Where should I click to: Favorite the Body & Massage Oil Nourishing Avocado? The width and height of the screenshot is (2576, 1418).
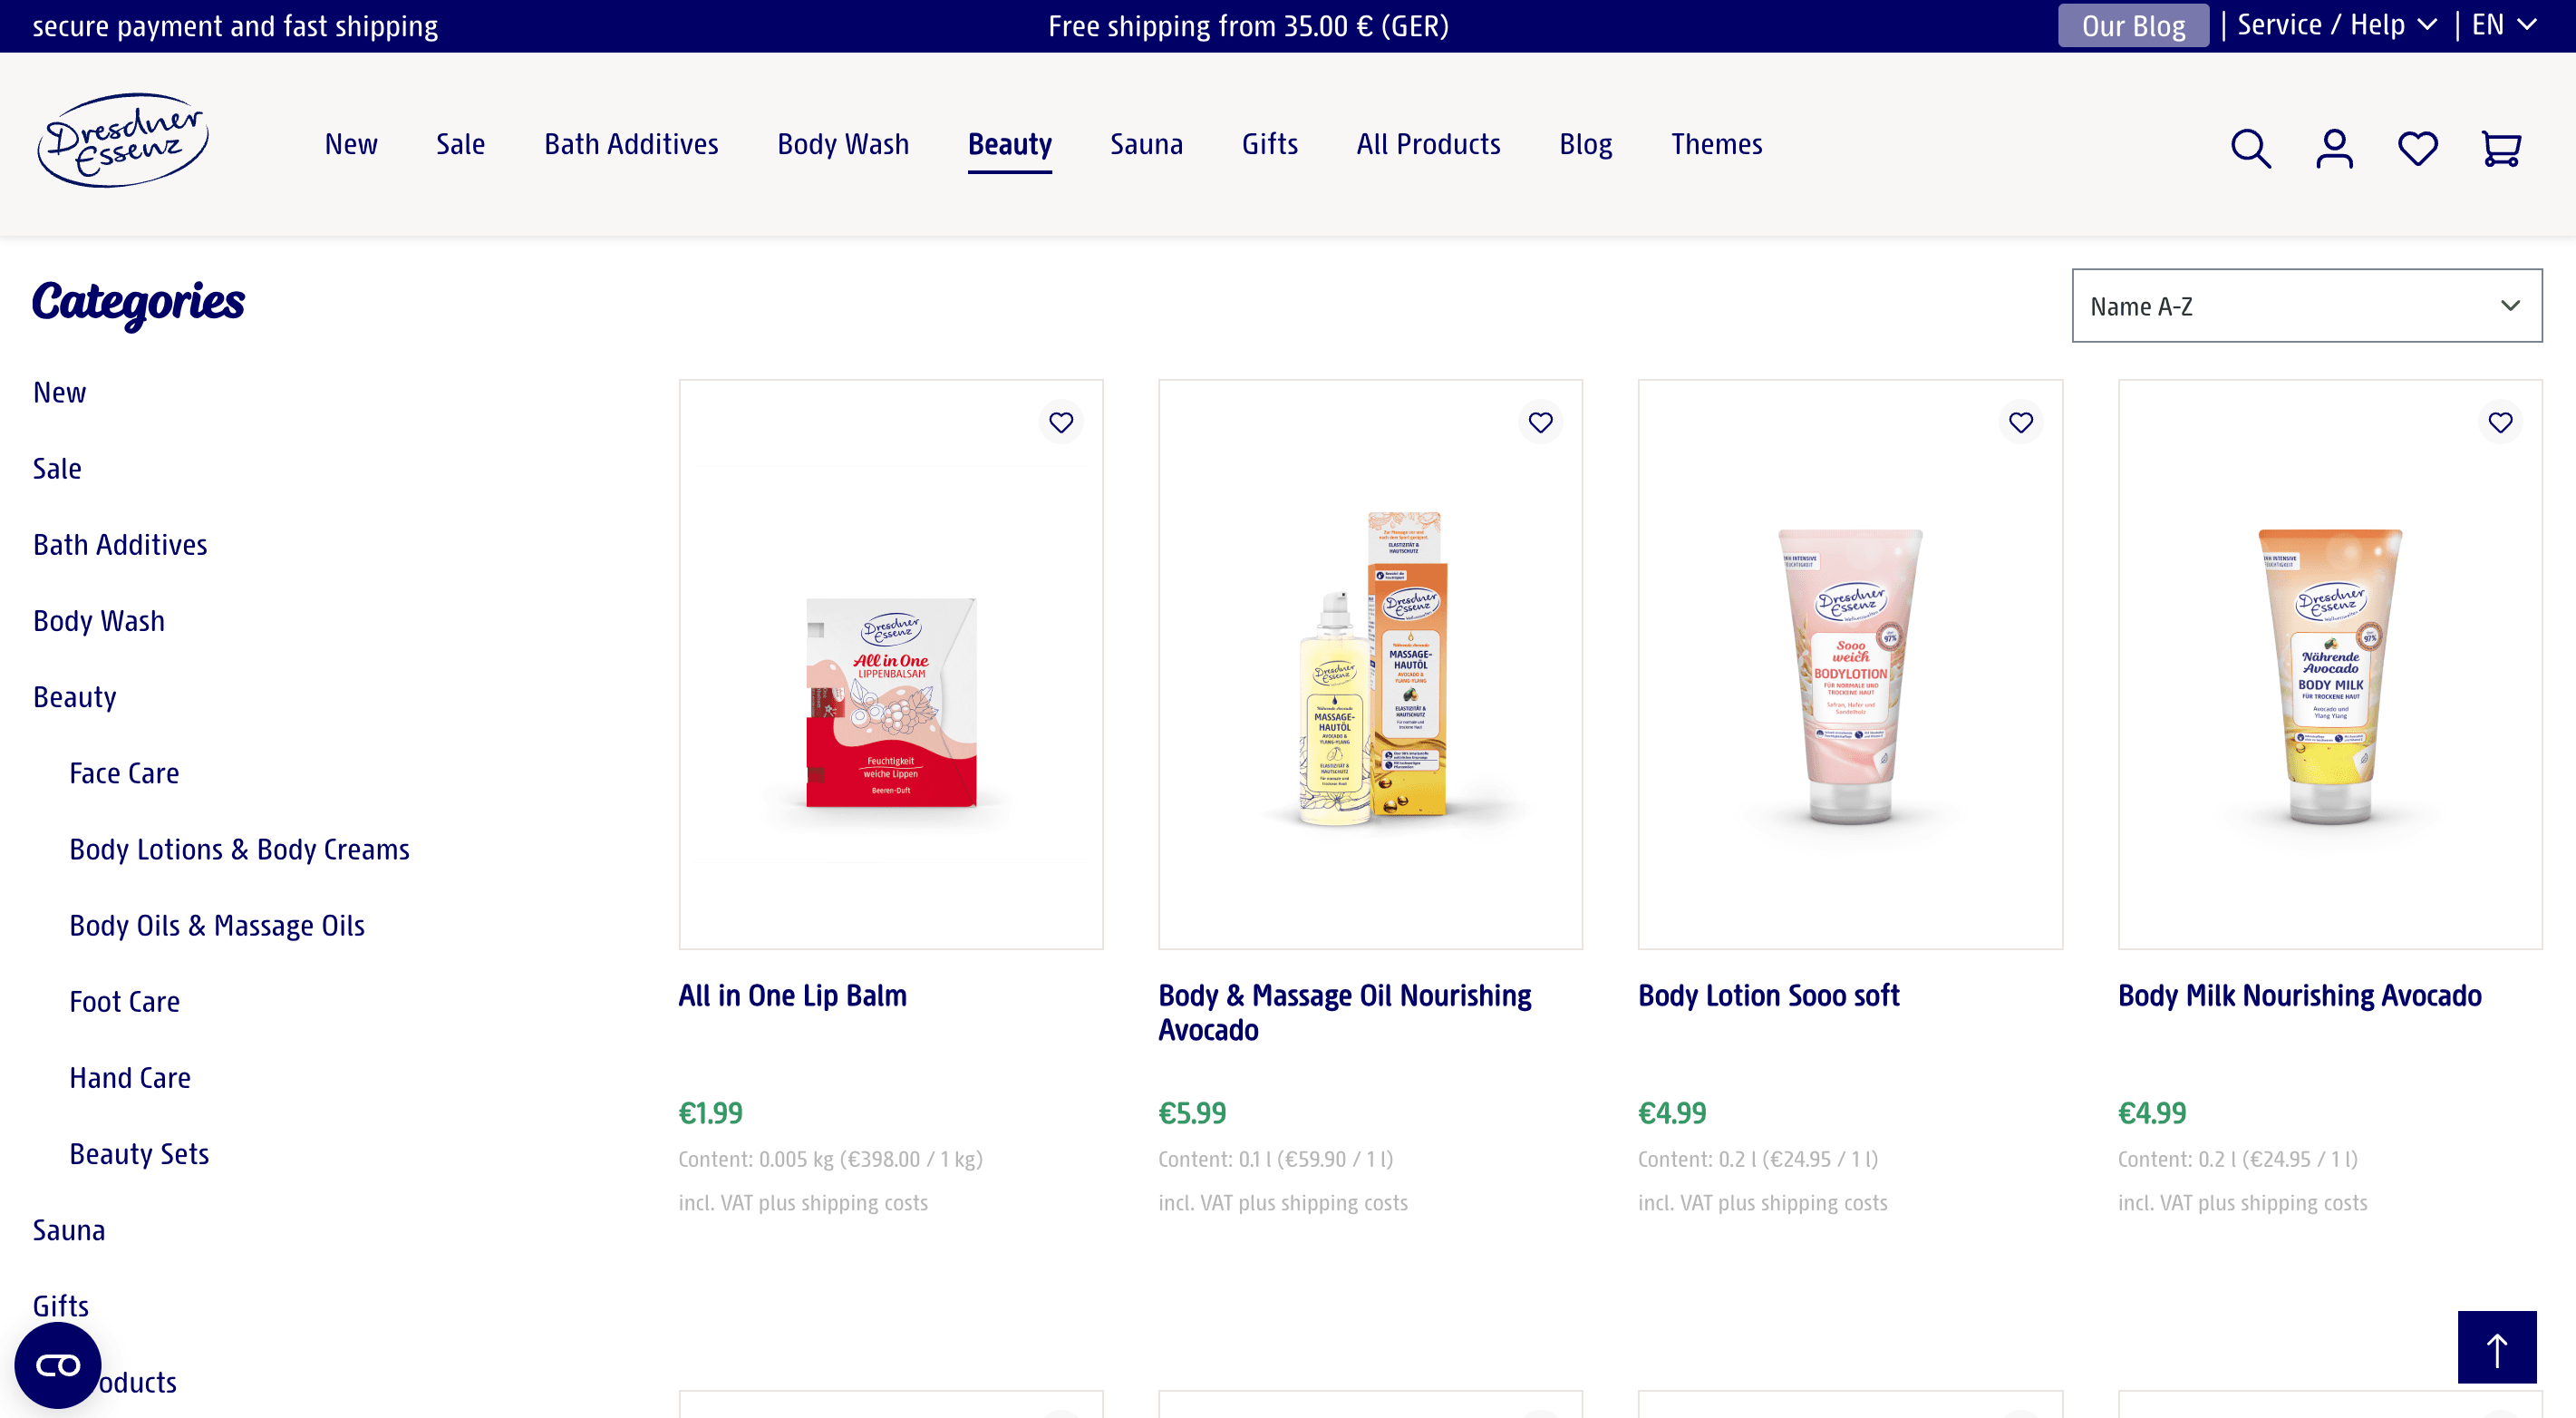1540,422
